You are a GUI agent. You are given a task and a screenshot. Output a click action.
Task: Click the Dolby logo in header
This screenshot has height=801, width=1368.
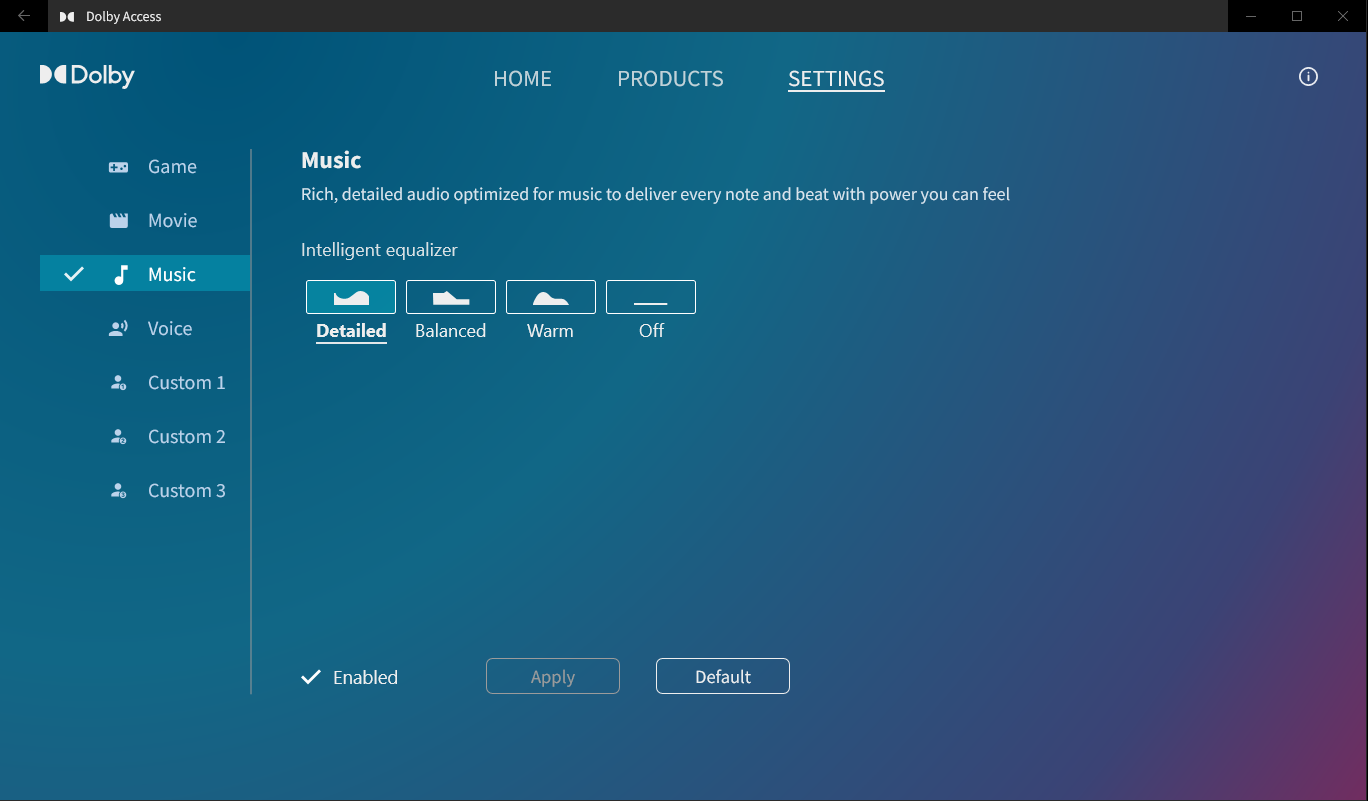click(87, 76)
